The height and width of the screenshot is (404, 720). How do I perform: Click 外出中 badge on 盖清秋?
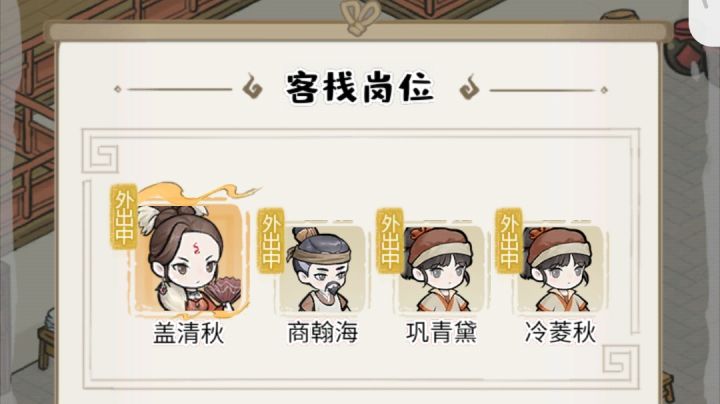pyautogui.click(x=124, y=217)
